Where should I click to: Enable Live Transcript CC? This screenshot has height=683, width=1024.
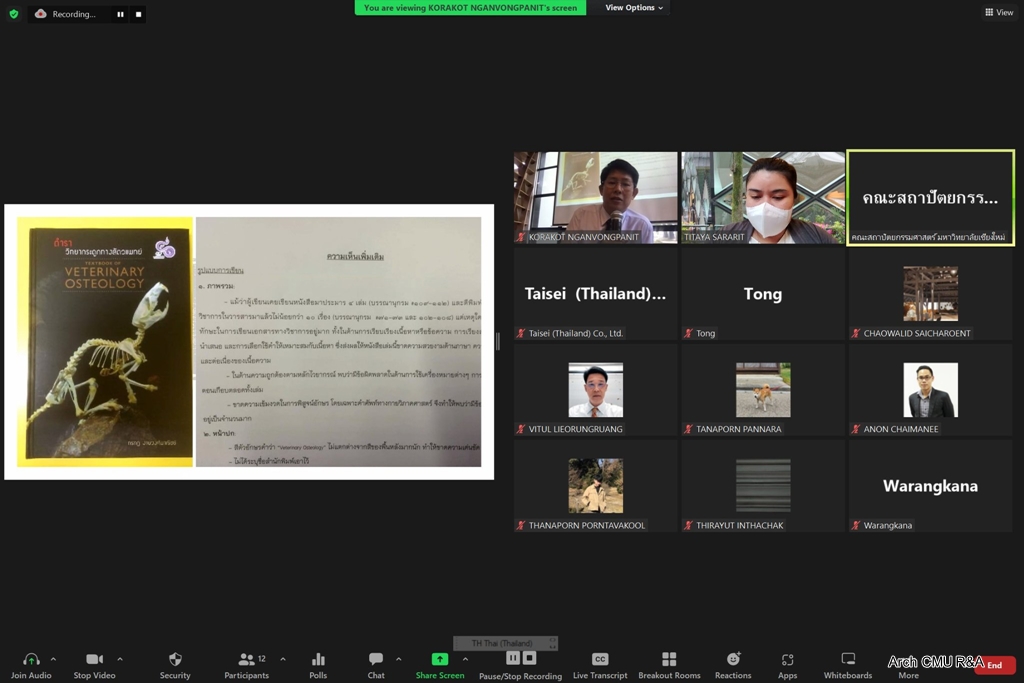(600, 665)
